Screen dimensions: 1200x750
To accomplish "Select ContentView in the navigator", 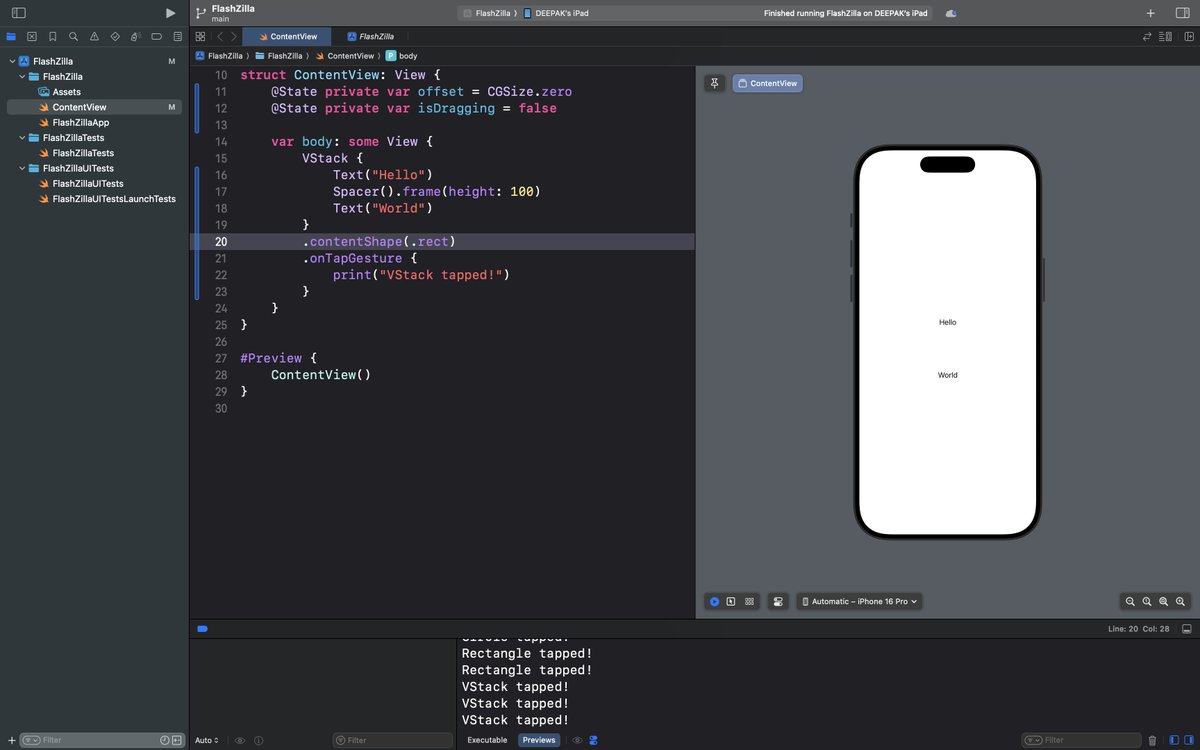I will pyautogui.click(x=94, y=107).
